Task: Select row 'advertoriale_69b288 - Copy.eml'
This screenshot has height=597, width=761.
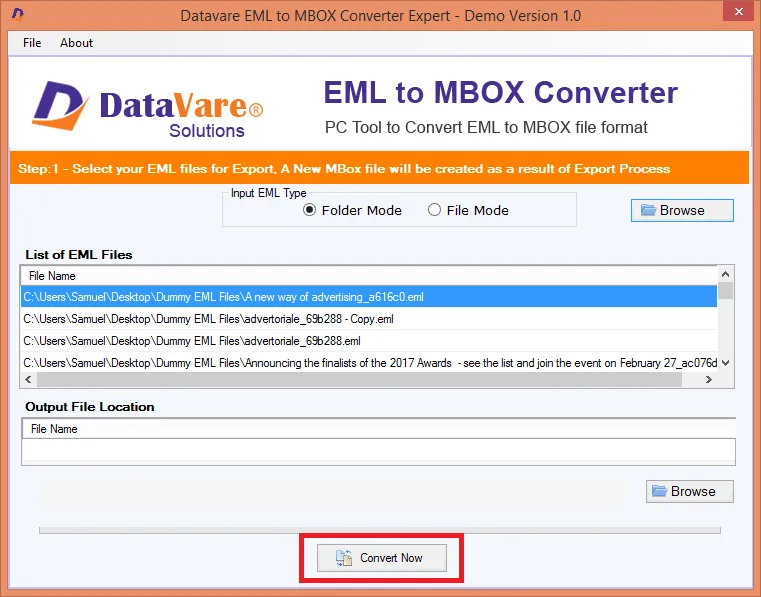Action: (x=368, y=319)
